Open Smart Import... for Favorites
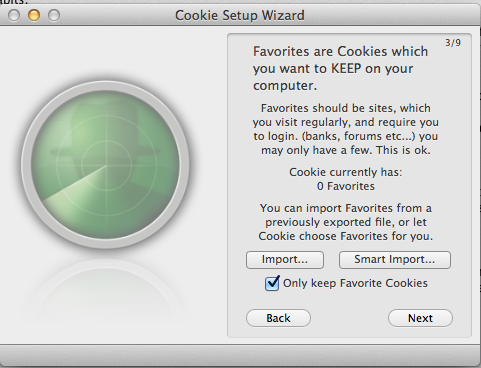This screenshot has width=481, height=368. point(395,260)
